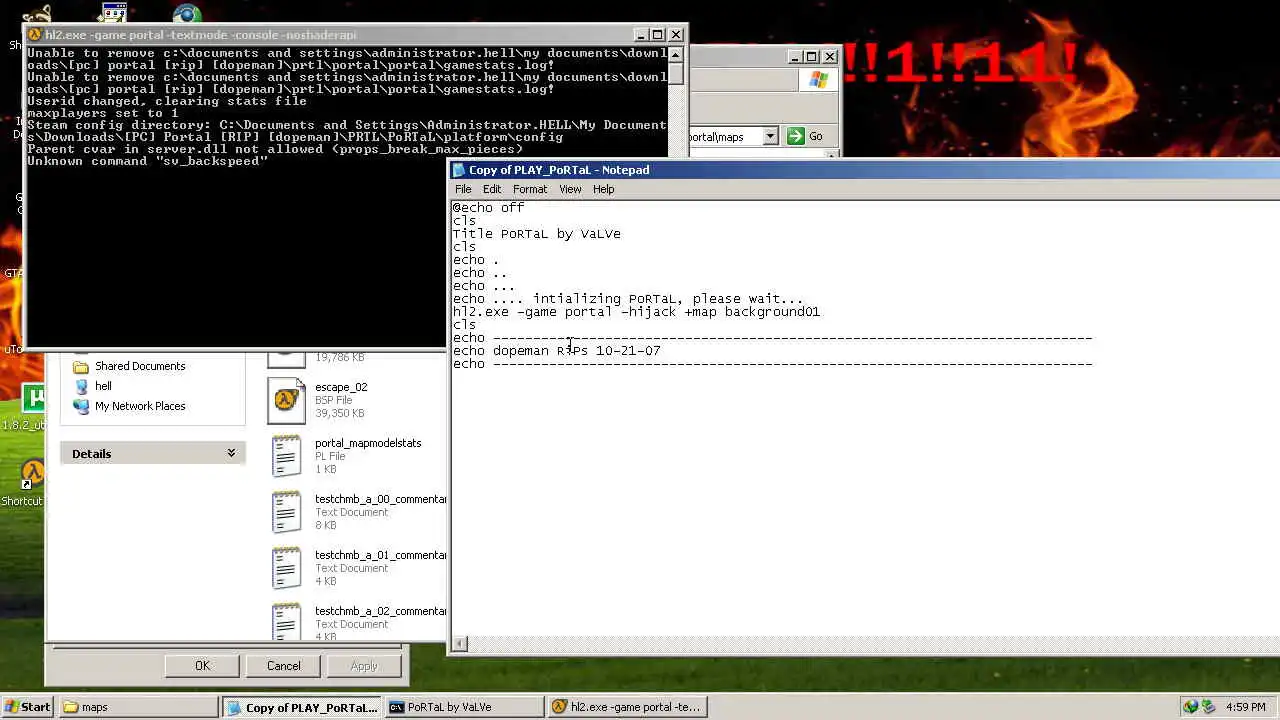Click 'Title PoRTaL by VaLVe' line in Notepad
The image size is (1280, 720).
point(536,234)
